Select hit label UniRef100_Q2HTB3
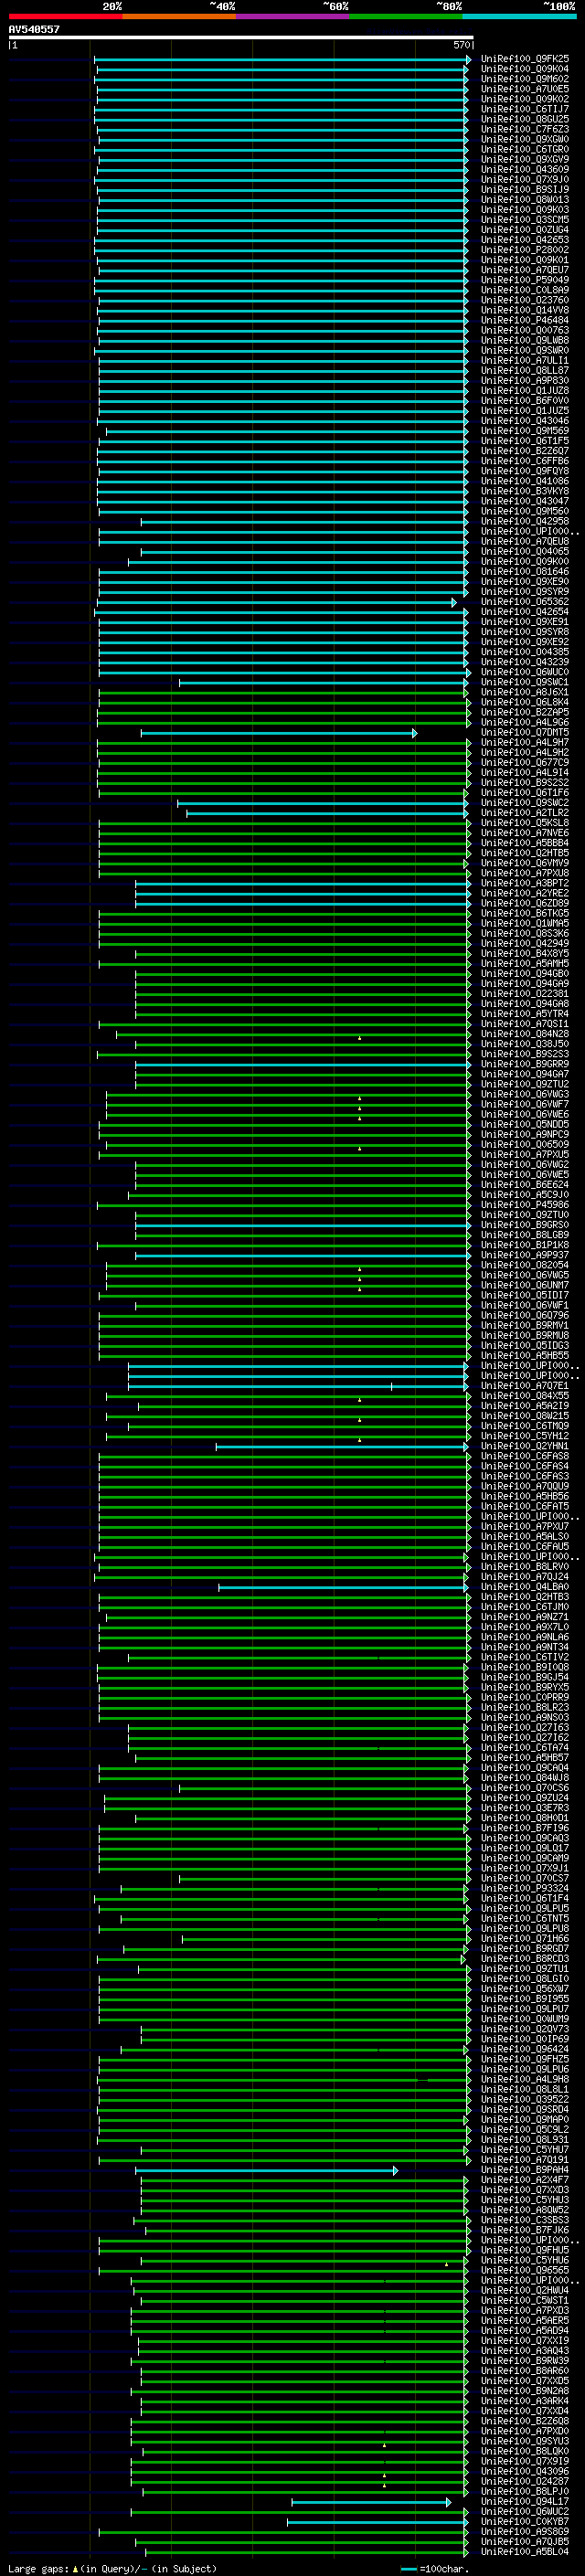This screenshot has width=585, height=2576. (525, 1596)
